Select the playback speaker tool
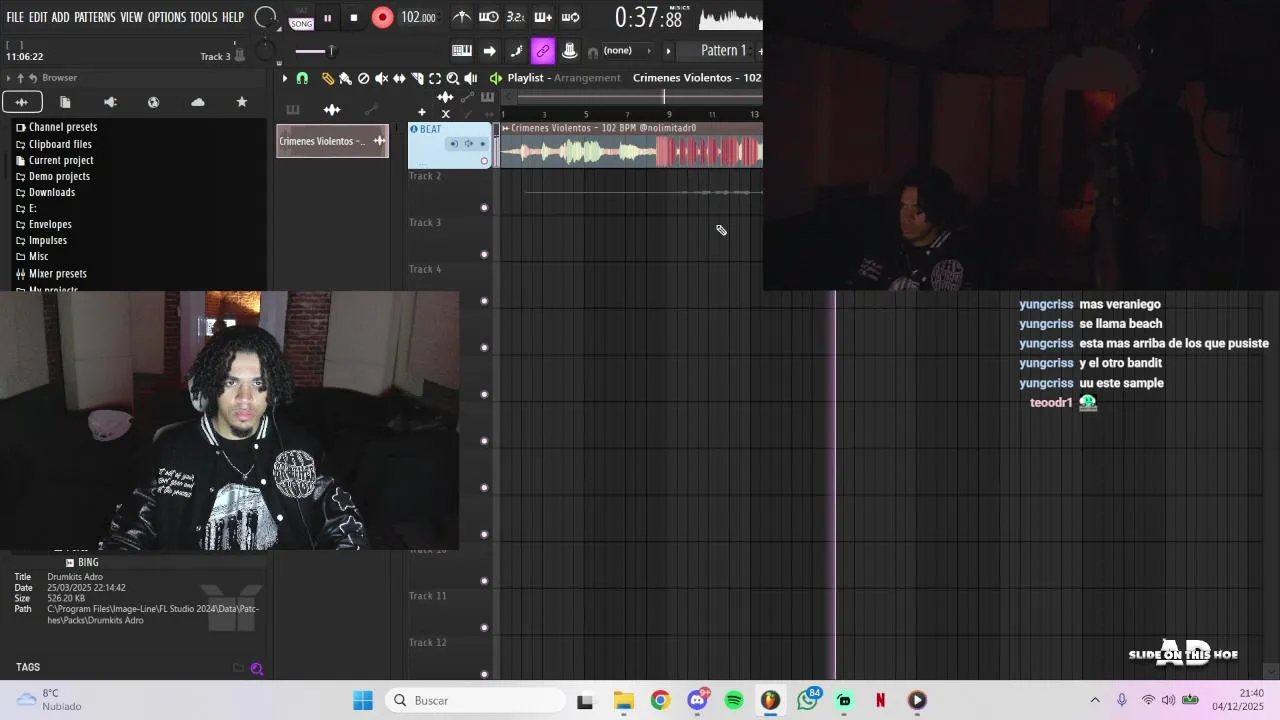Viewport: 1280px width, 720px height. pyautogui.click(x=471, y=78)
